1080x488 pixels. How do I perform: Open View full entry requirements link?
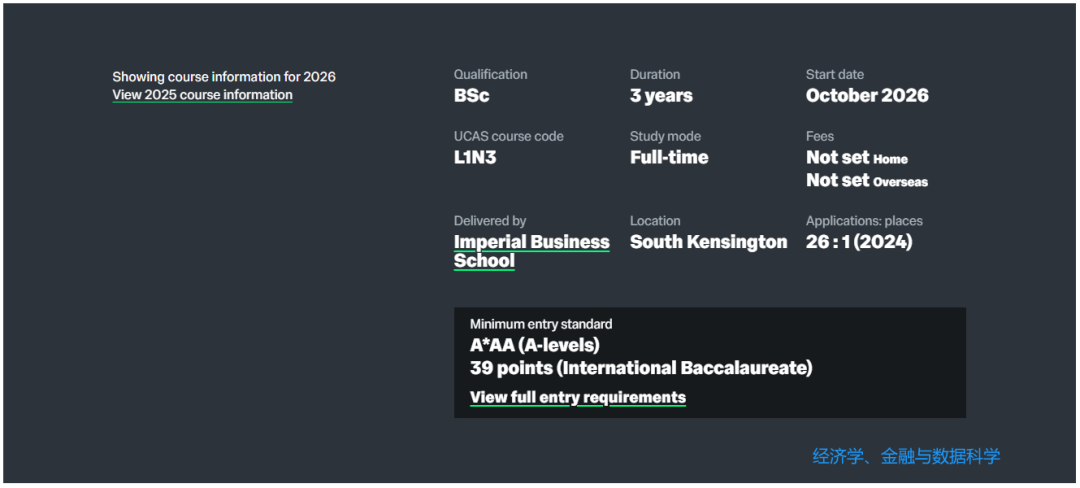point(577,398)
